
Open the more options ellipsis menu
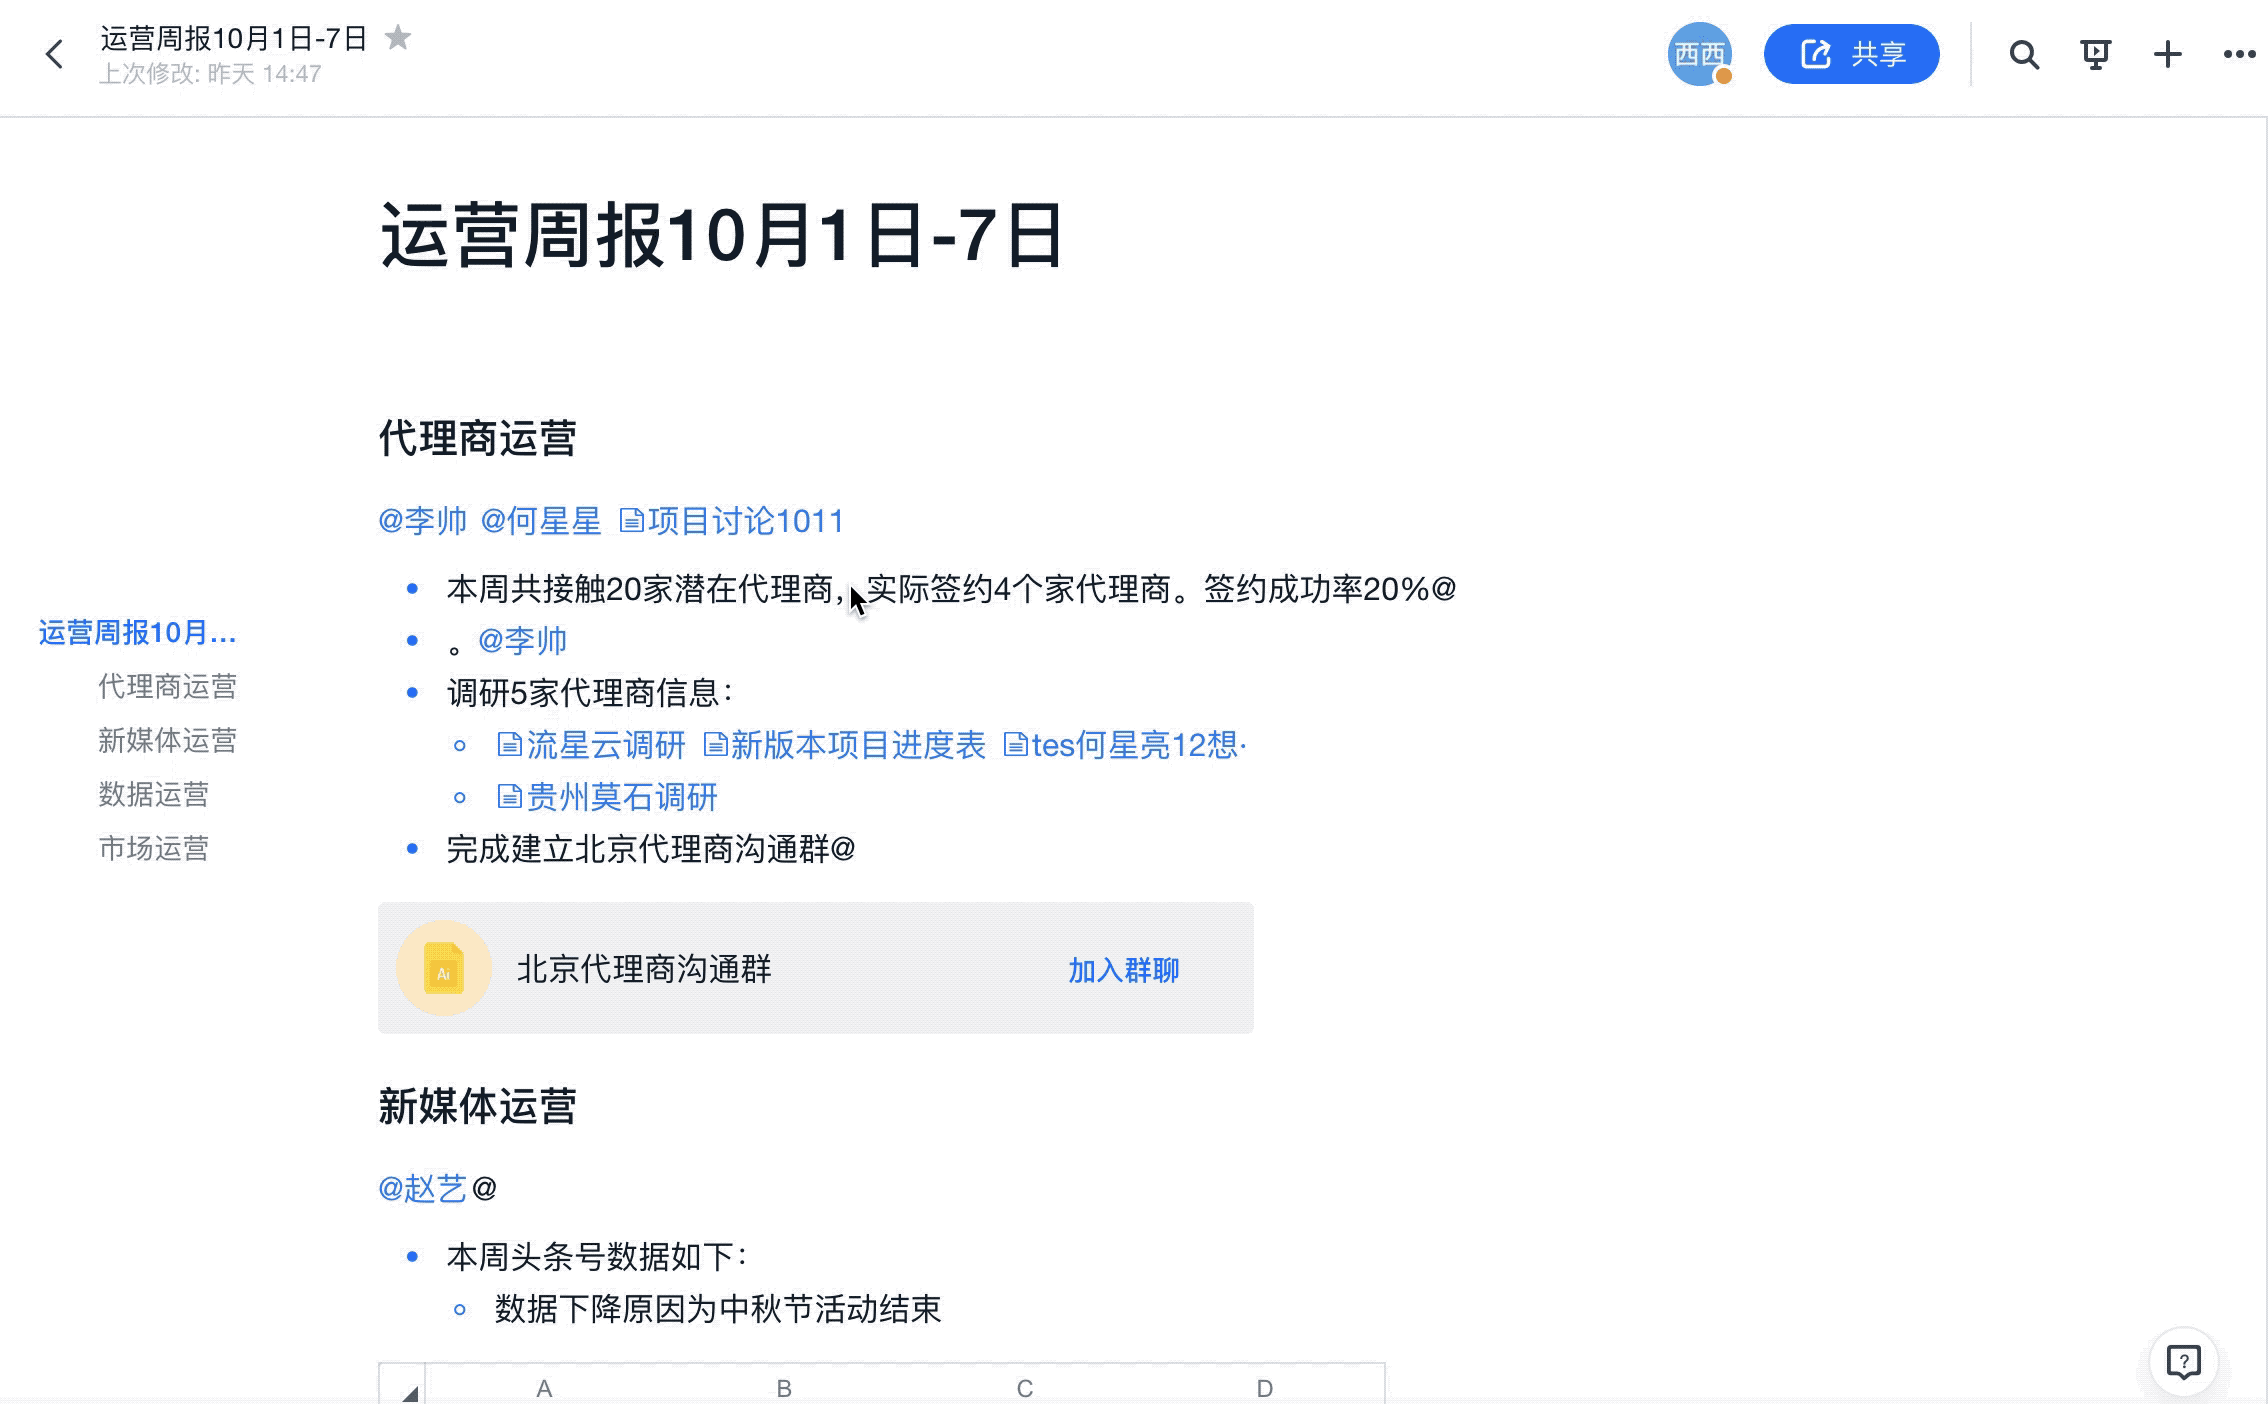tap(2239, 54)
